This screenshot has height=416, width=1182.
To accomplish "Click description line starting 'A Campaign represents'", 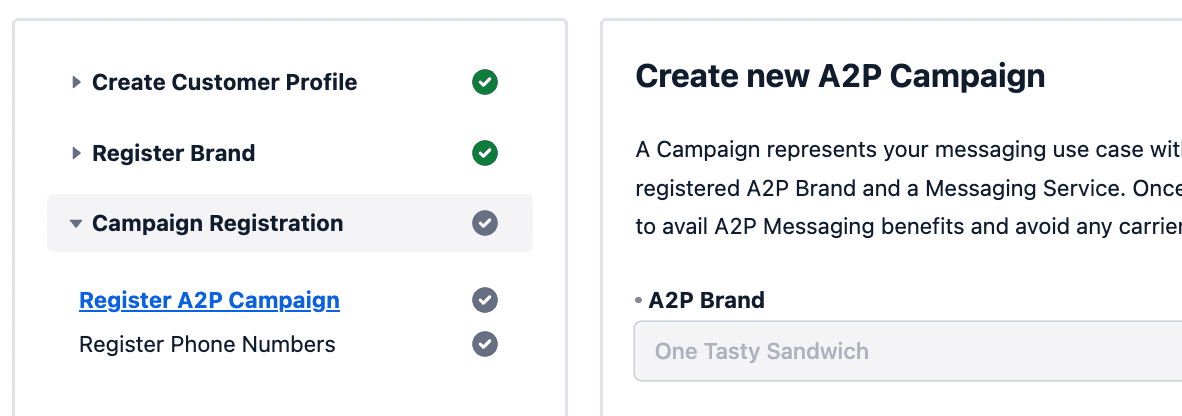I will [906, 151].
